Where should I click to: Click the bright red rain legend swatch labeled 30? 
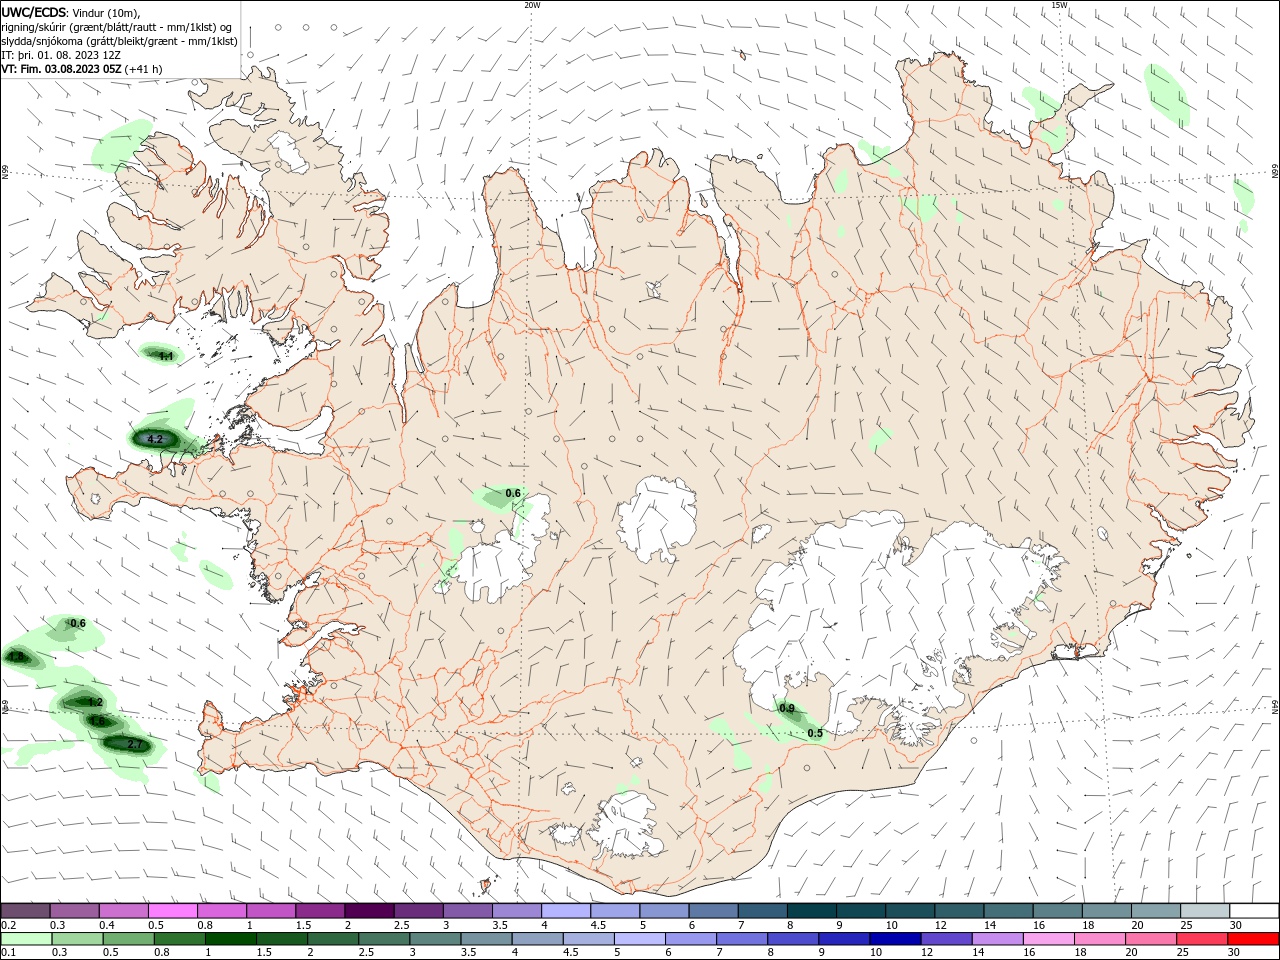click(x=1254, y=939)
